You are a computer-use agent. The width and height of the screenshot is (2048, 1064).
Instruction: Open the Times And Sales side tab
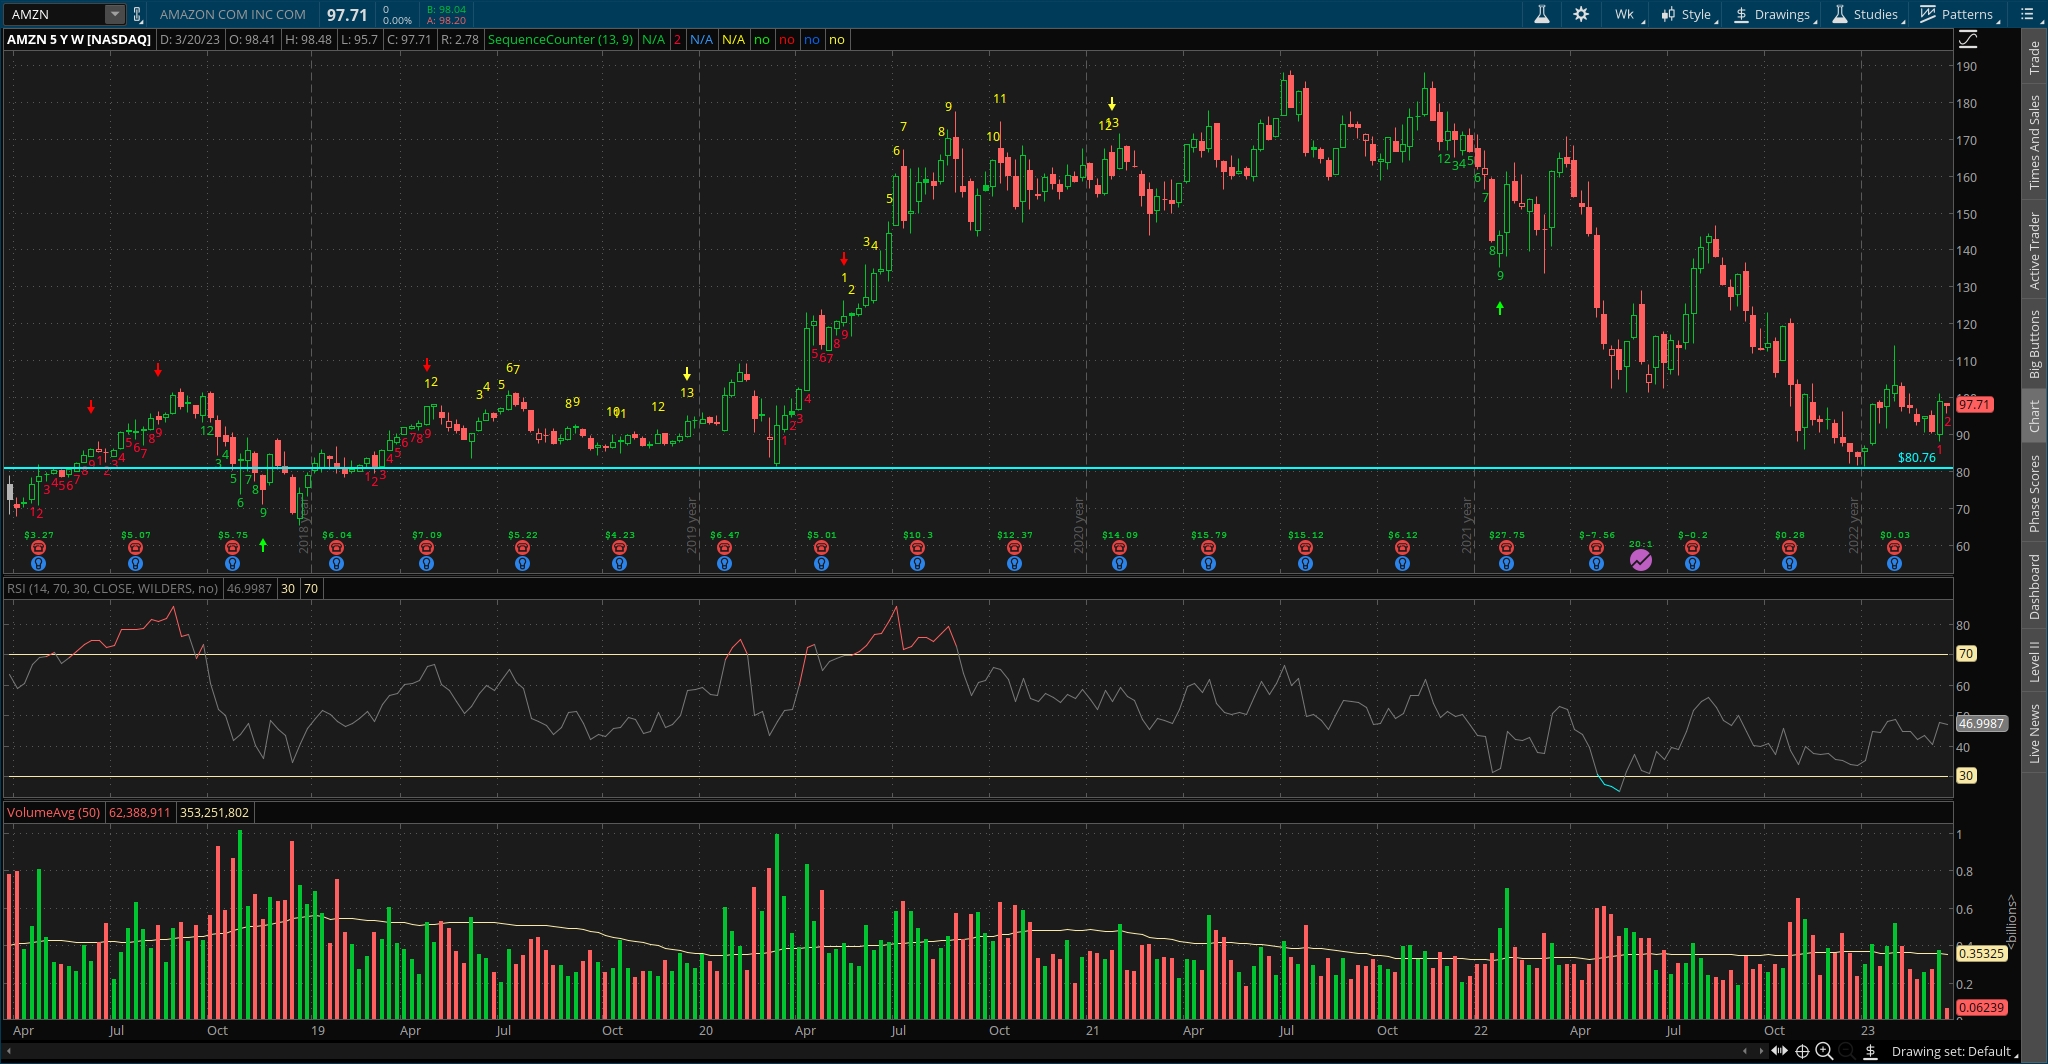2034,142
